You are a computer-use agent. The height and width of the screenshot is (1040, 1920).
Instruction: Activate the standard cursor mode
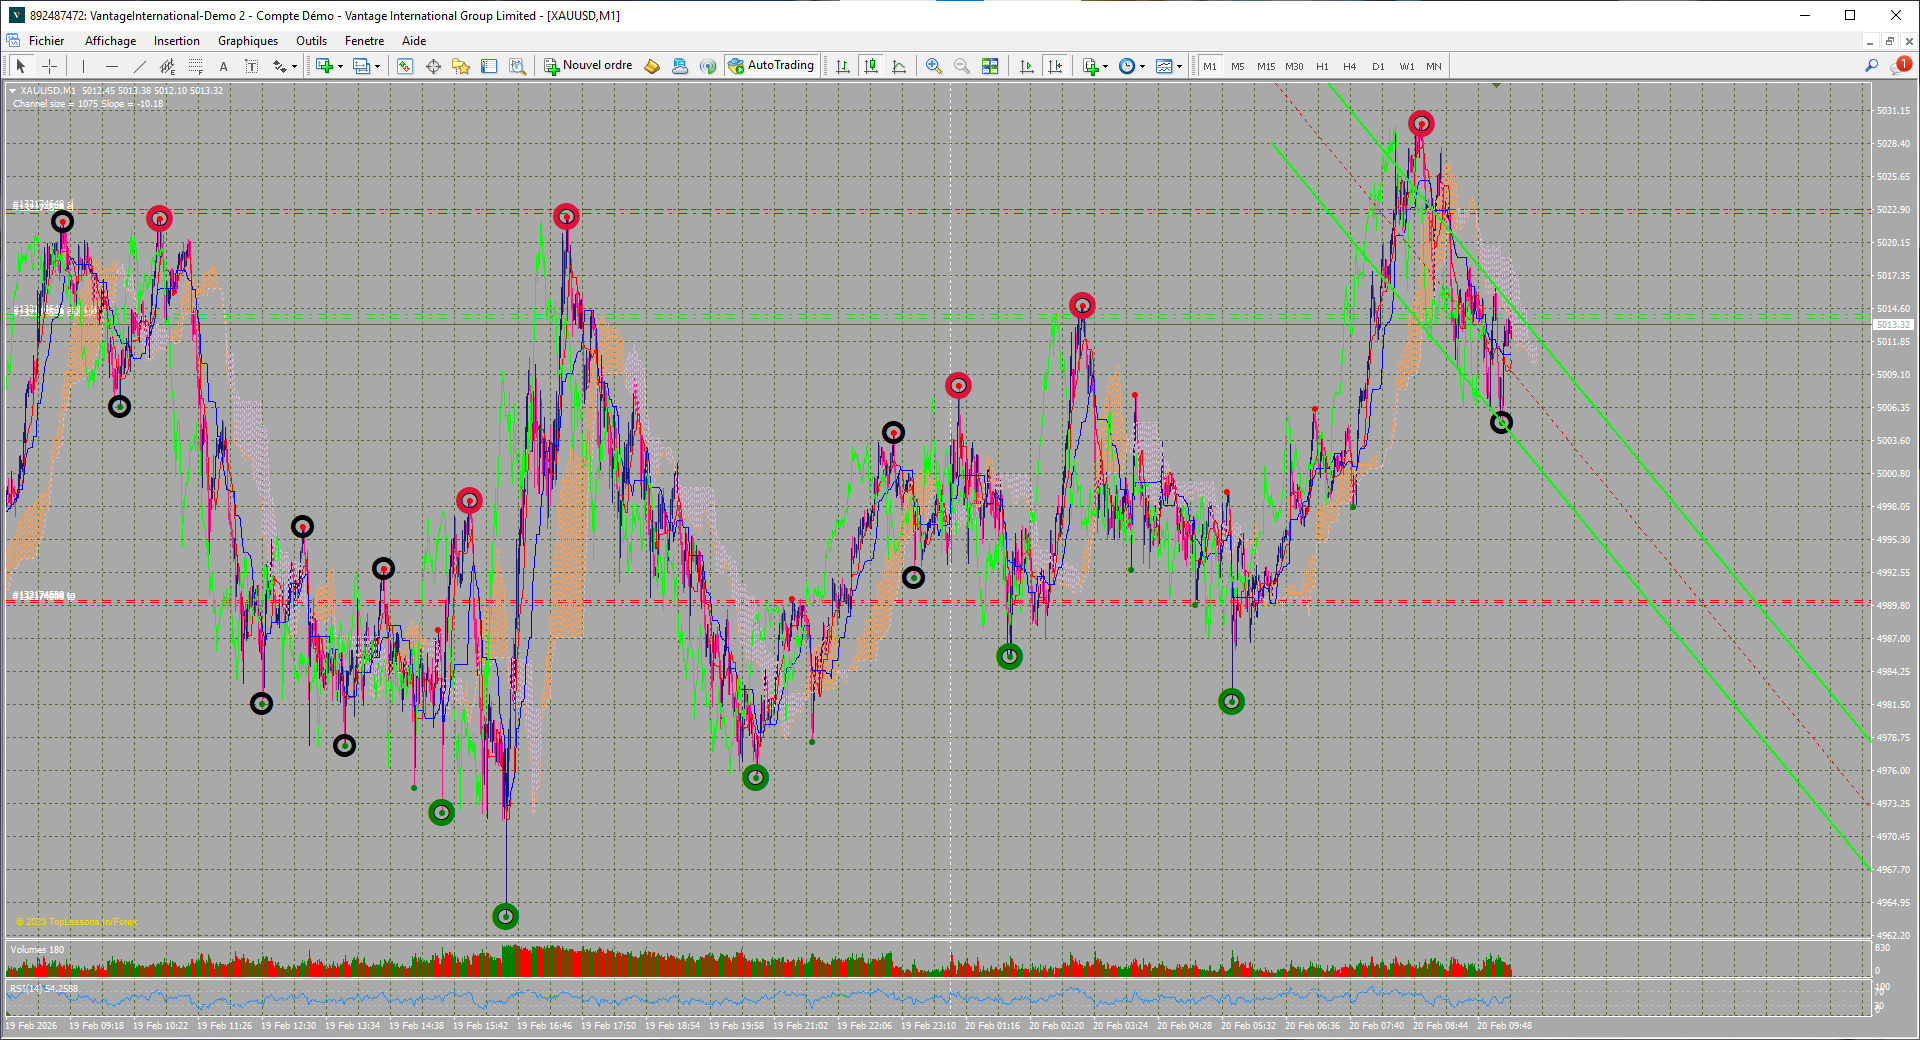click(x=20, y=66)
